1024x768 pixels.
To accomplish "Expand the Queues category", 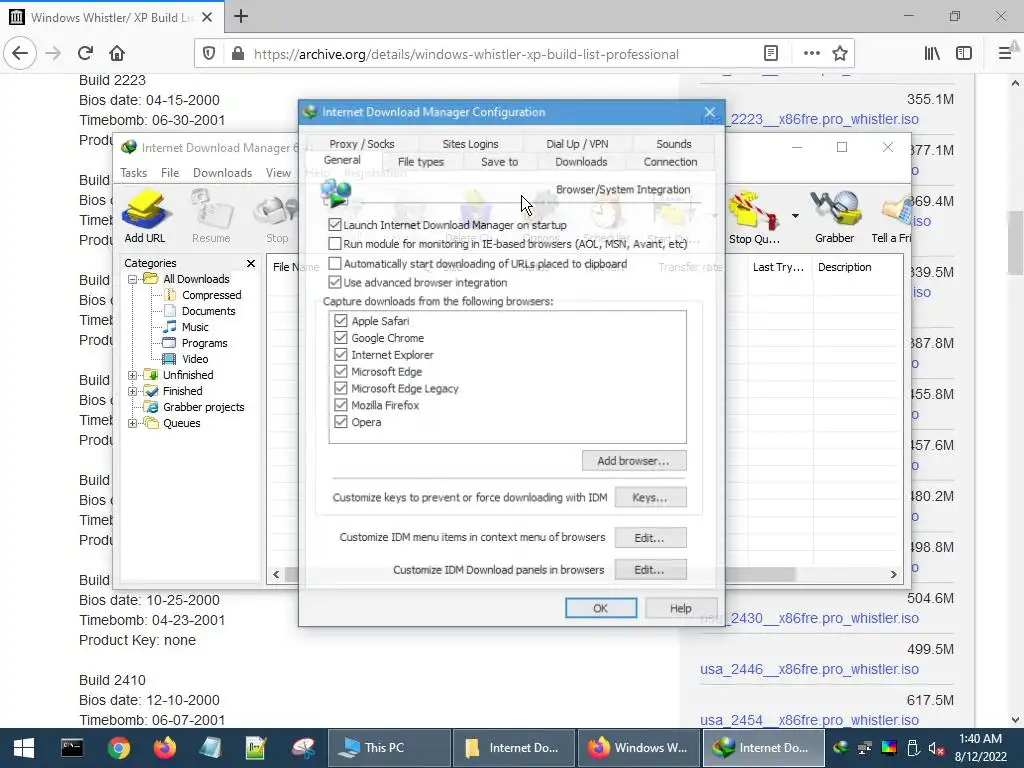I will tap(133, 423).
